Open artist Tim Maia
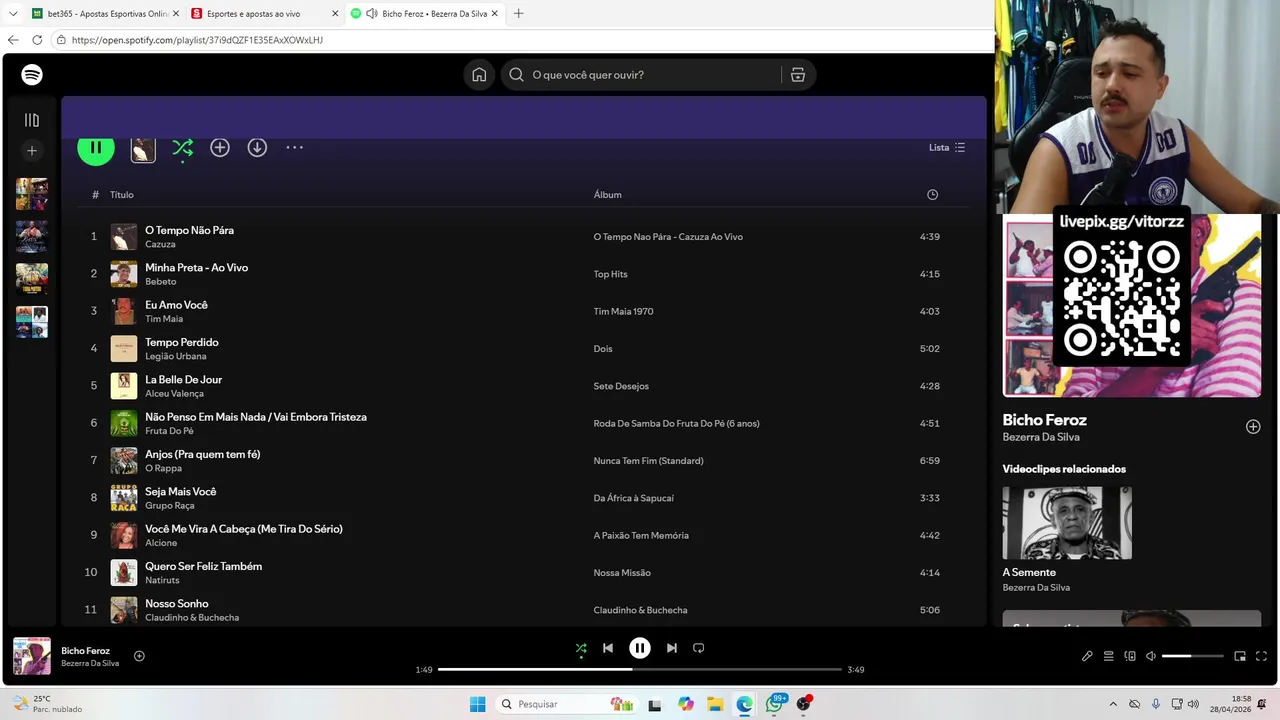 coord(164,319)
